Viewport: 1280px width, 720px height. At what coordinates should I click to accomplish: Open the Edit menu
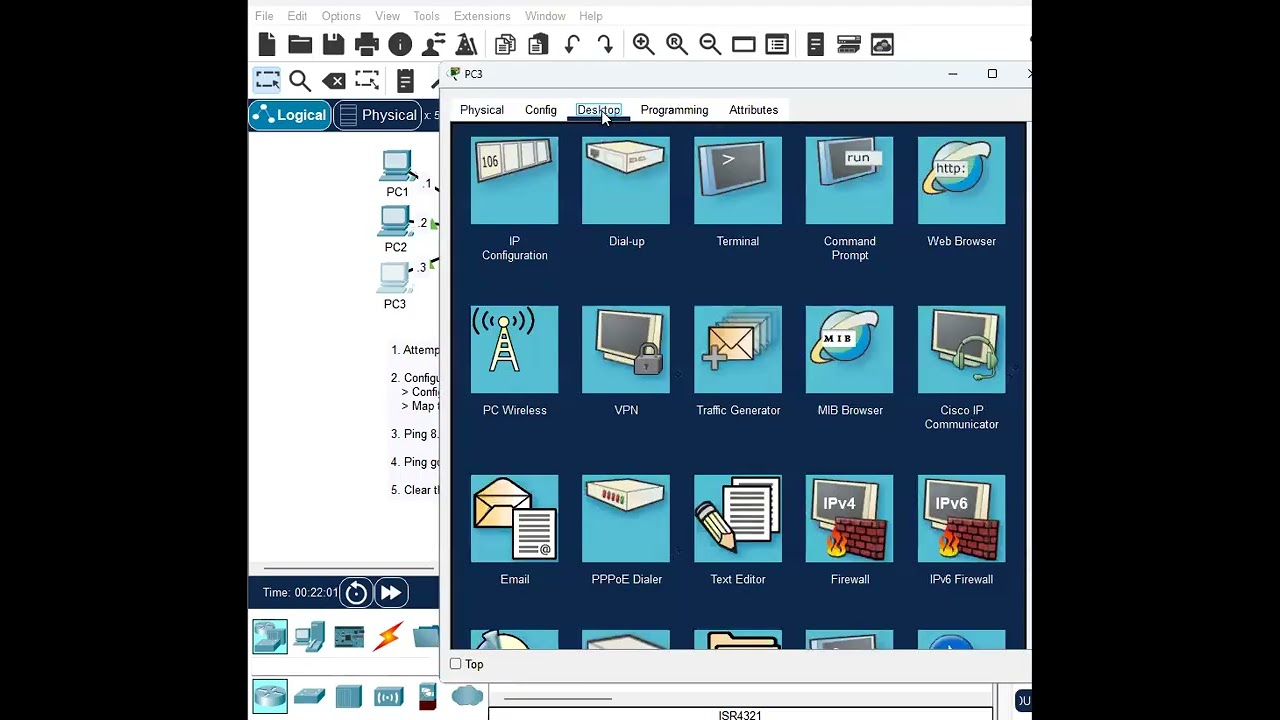297,16
